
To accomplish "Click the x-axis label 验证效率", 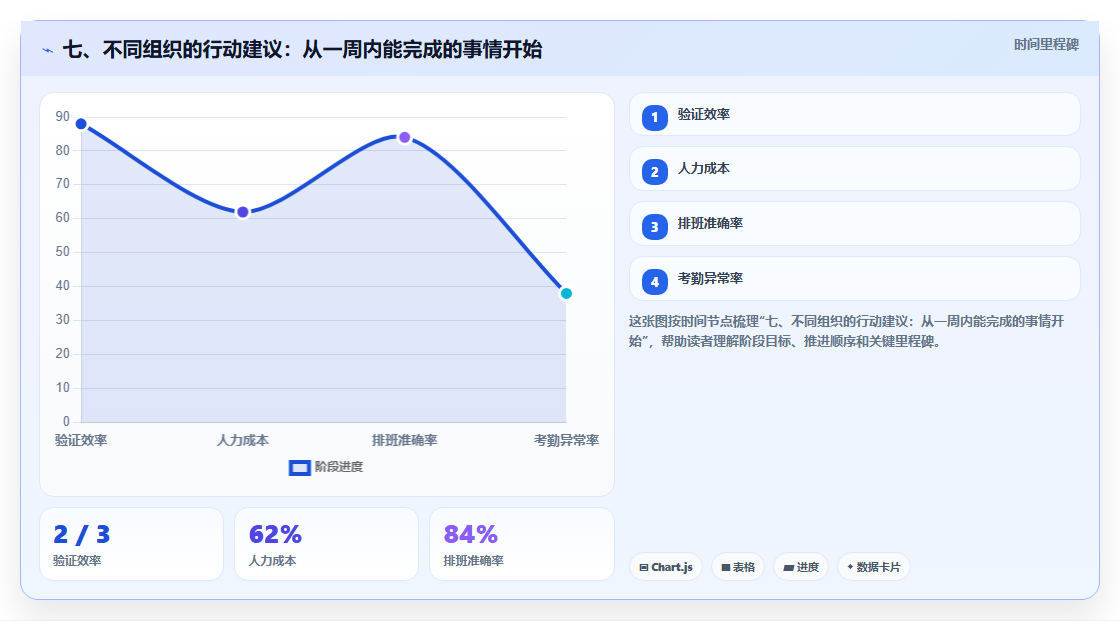I will (x=81, y=440).
